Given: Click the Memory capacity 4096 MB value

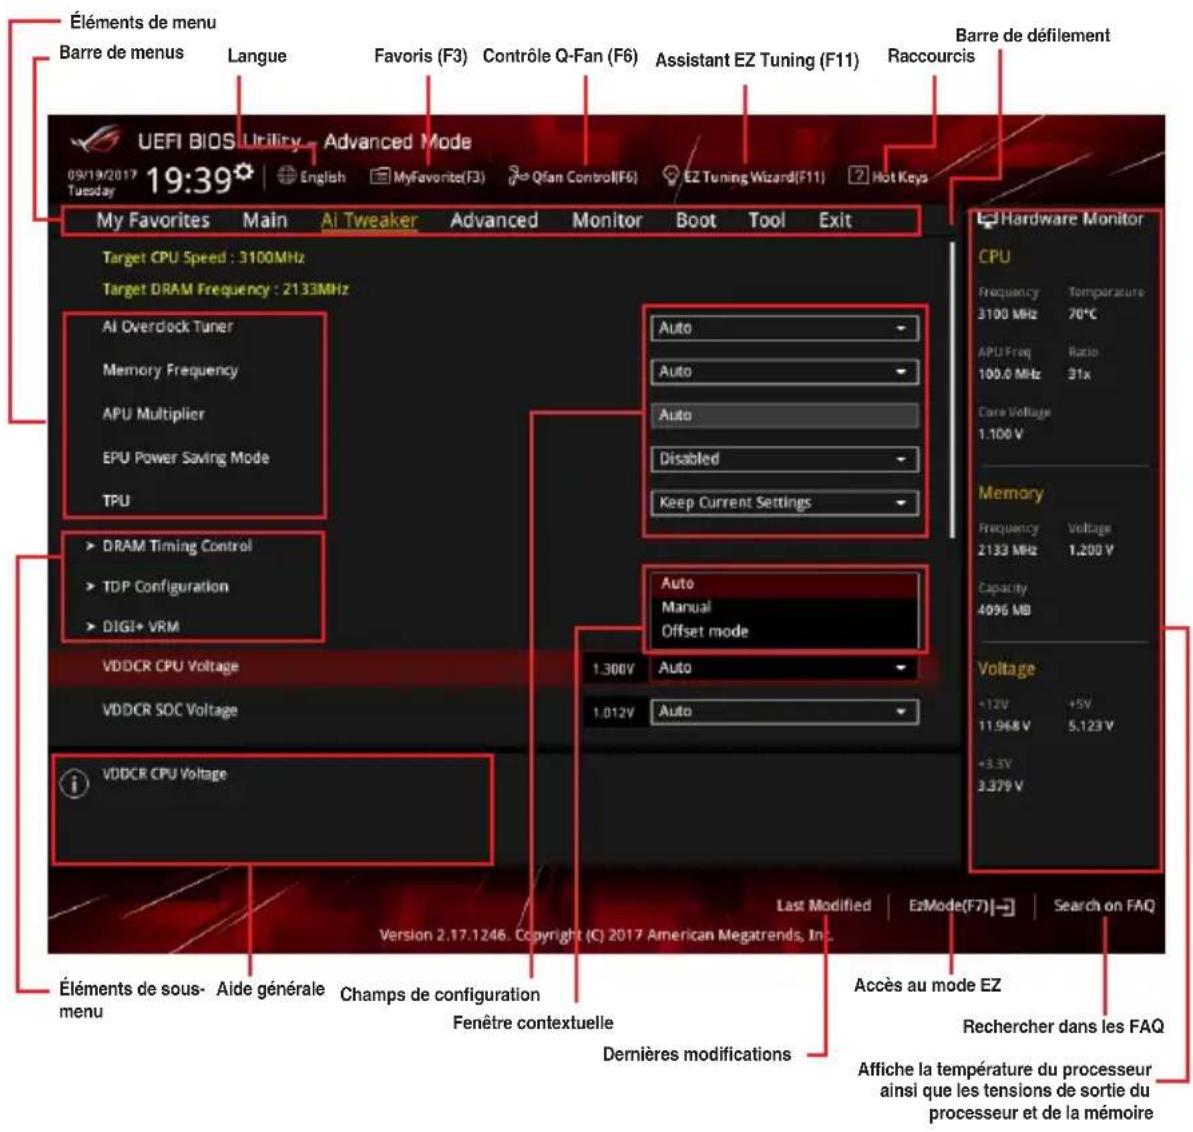Looking at the screenshot, I should click(1004, 610).
